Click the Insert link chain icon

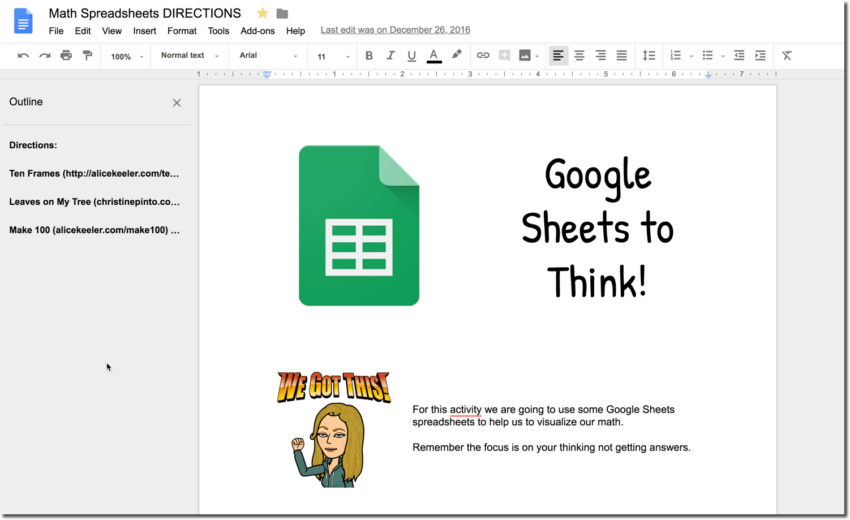coord(483,55)
